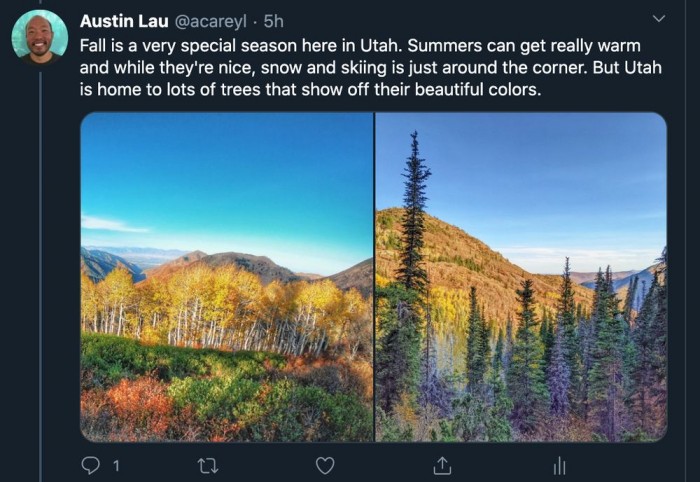Click the reply speech bubble icon
The image size is (700, 482).
[91, 465]
